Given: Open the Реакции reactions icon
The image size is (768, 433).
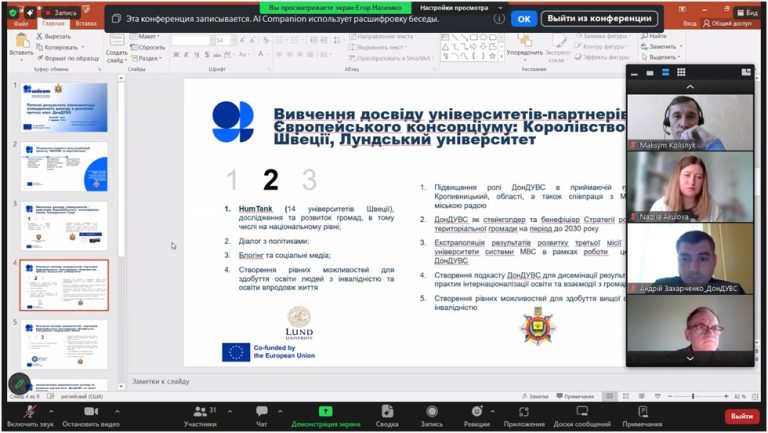Looking at the screenshot, I should tap(477, 416).
